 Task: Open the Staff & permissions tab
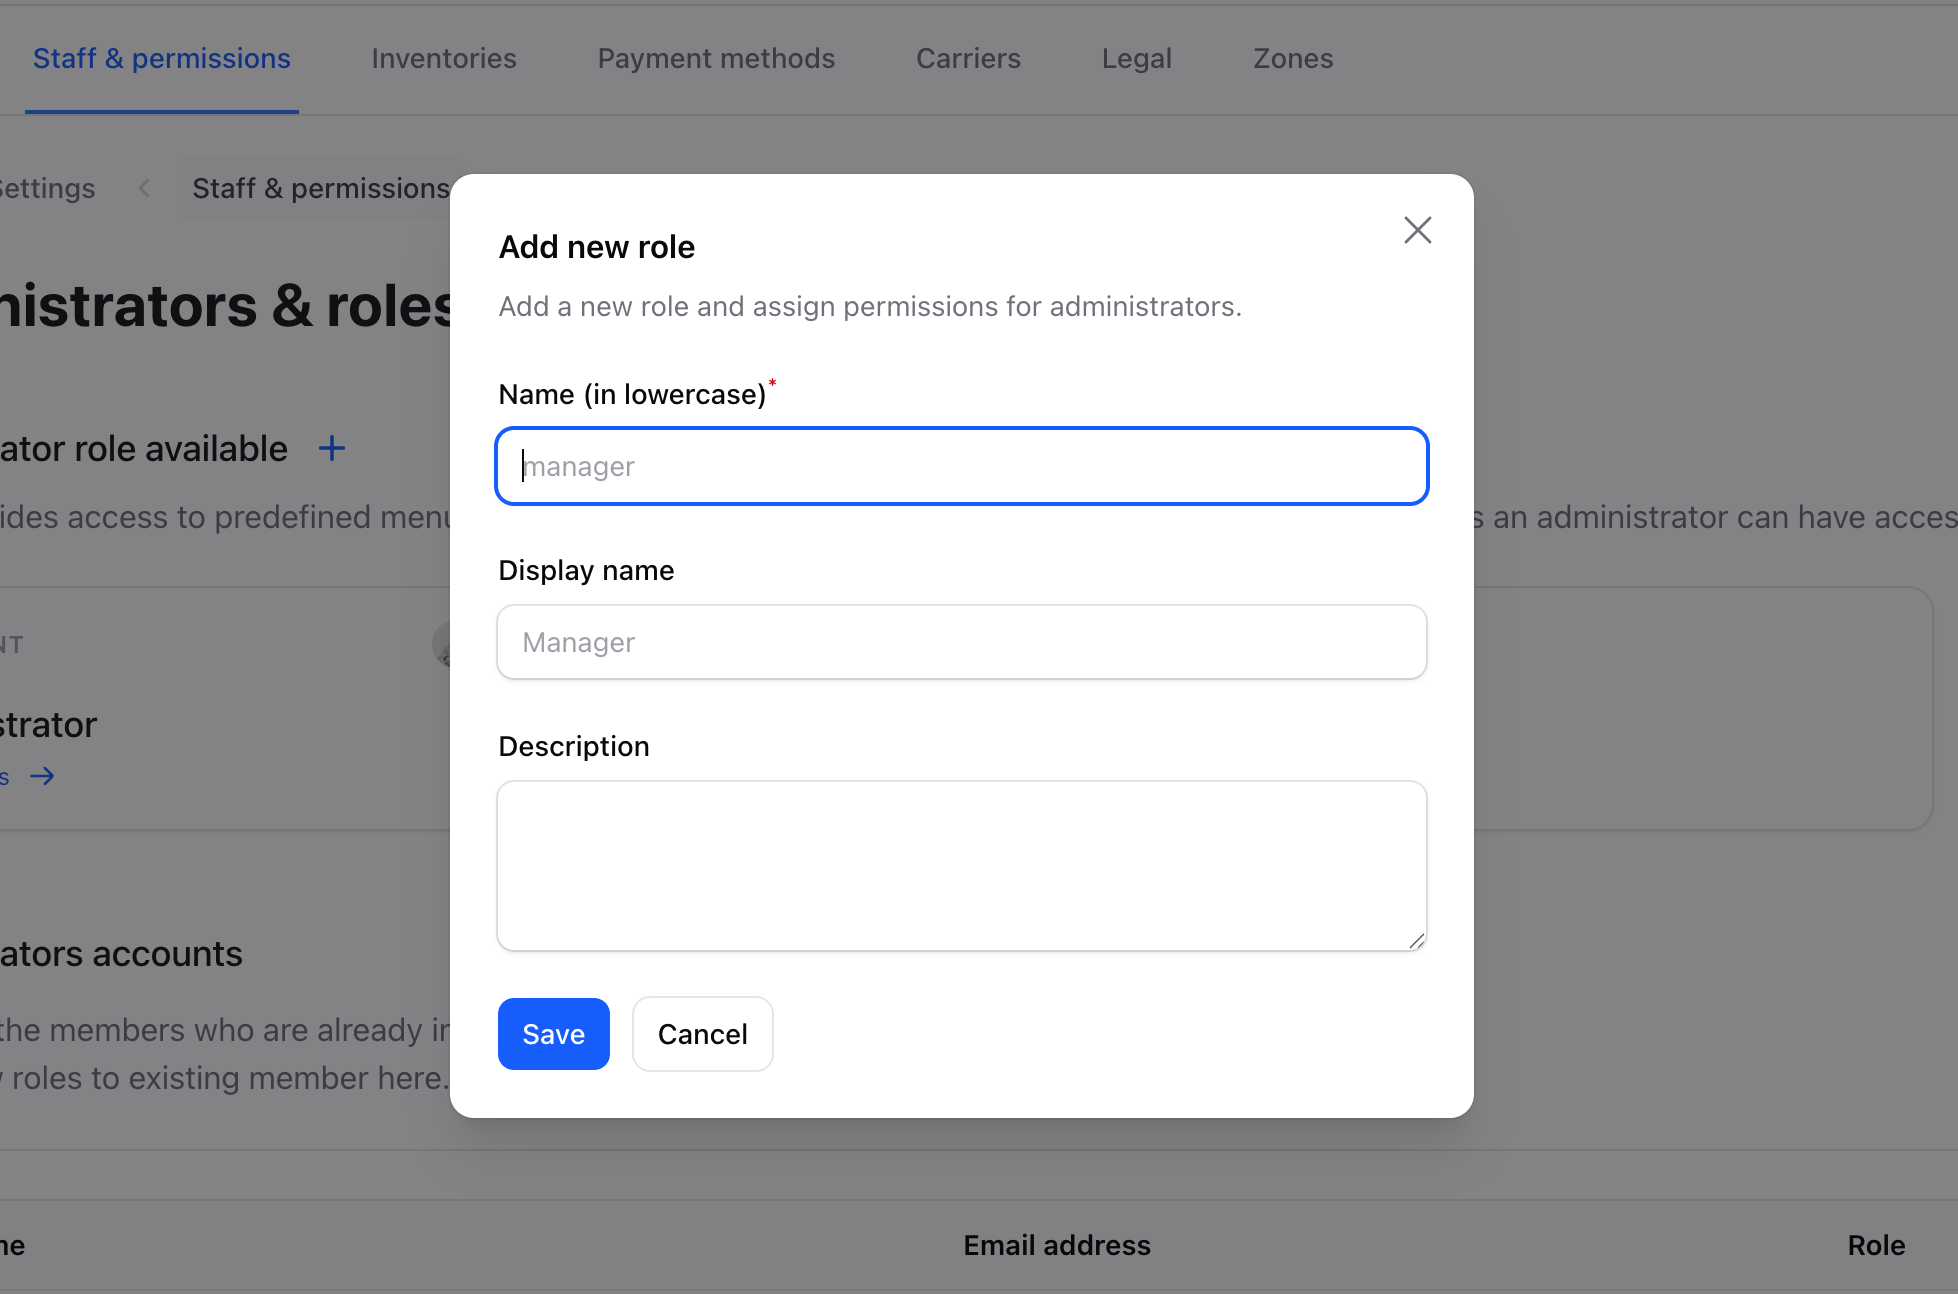(162, 59)
